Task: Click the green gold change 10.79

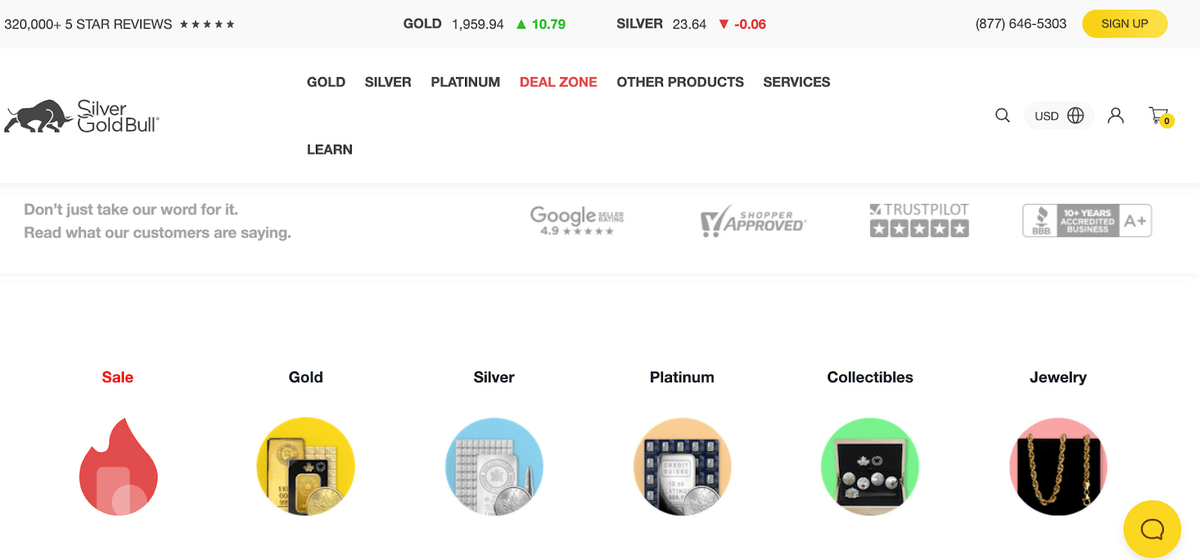Action: (540, 24)
